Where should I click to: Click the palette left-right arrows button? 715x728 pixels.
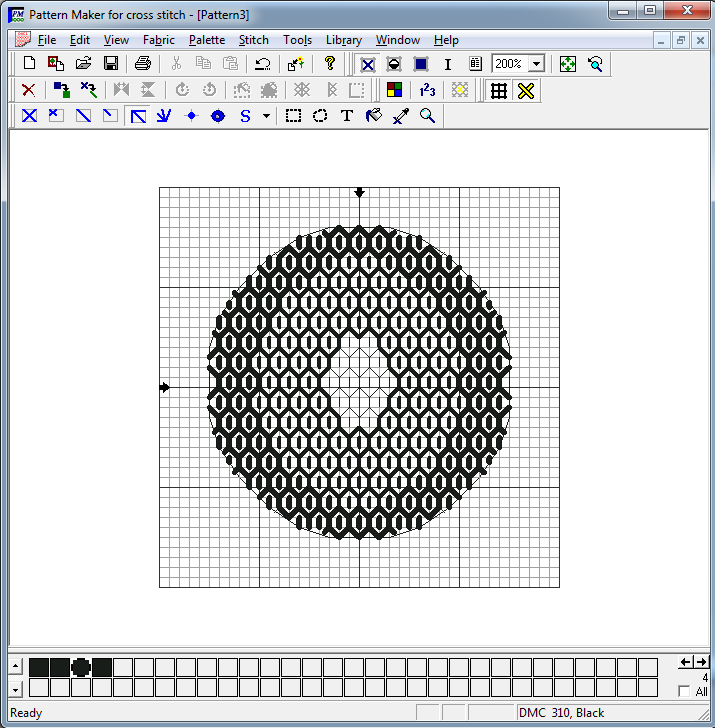coord(694,662)
